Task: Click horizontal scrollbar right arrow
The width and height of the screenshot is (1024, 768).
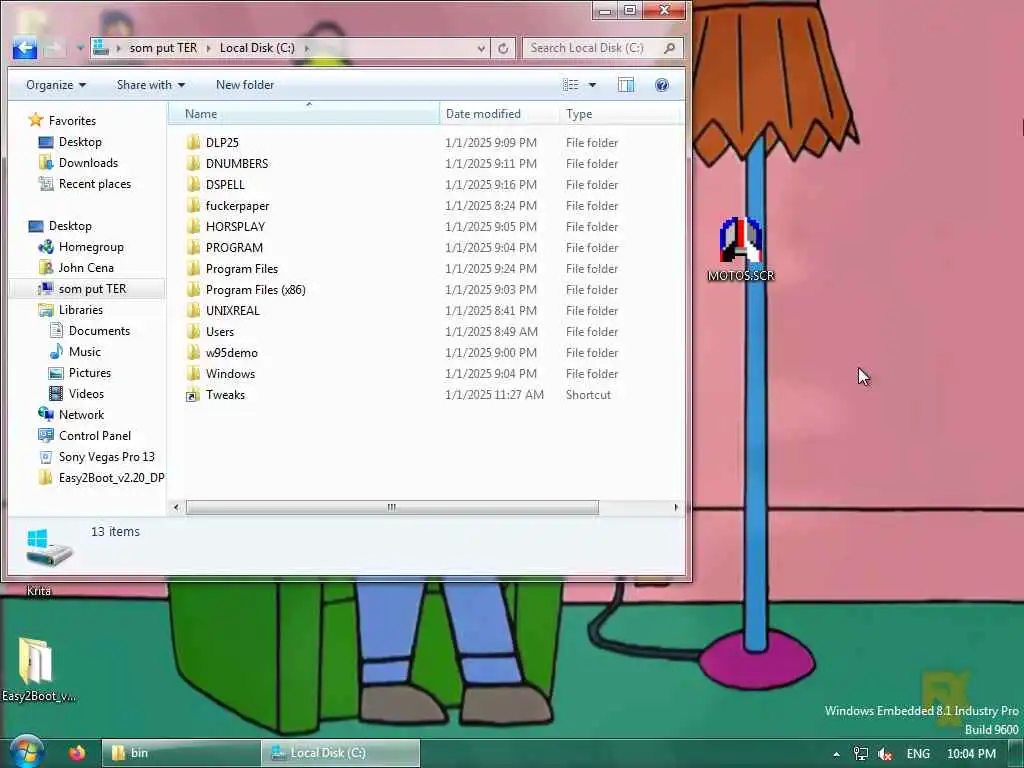Action: tap(675, 507)
